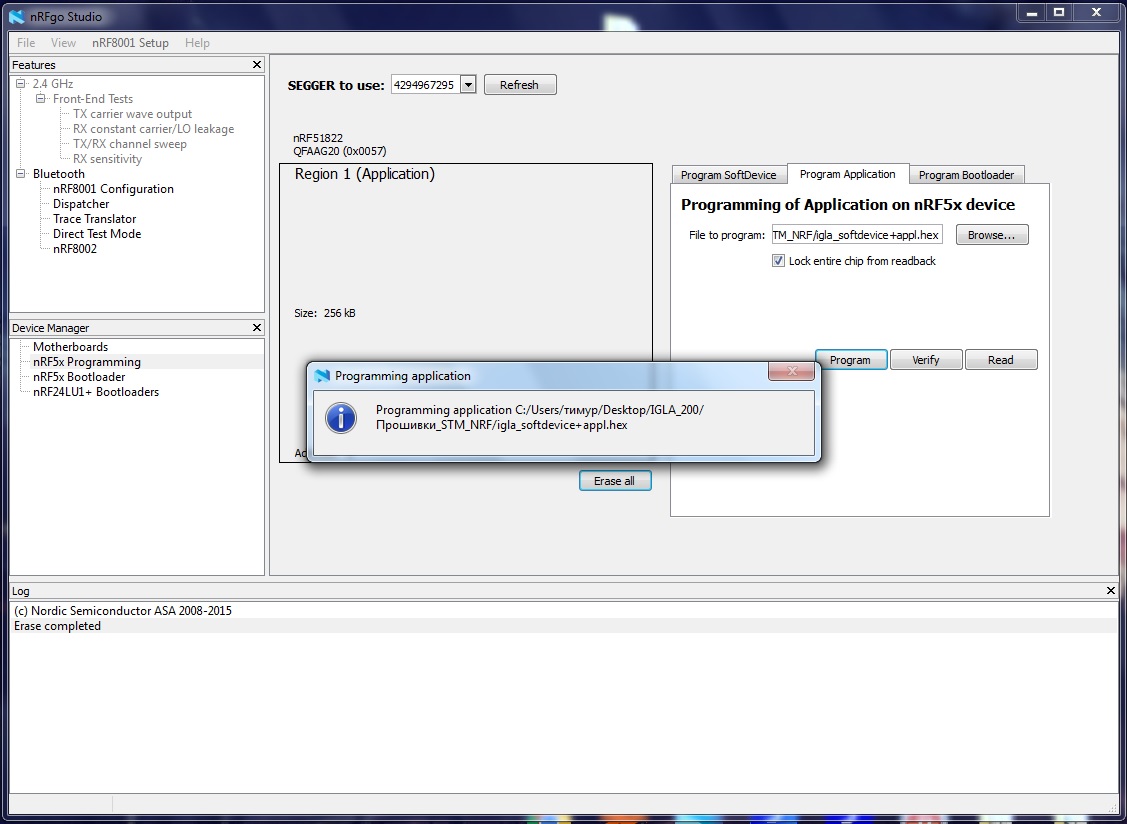This screenshot has height=824, width=1127.
Task: Toggle Lock entire chip from readback
Action: pos(778,261)
